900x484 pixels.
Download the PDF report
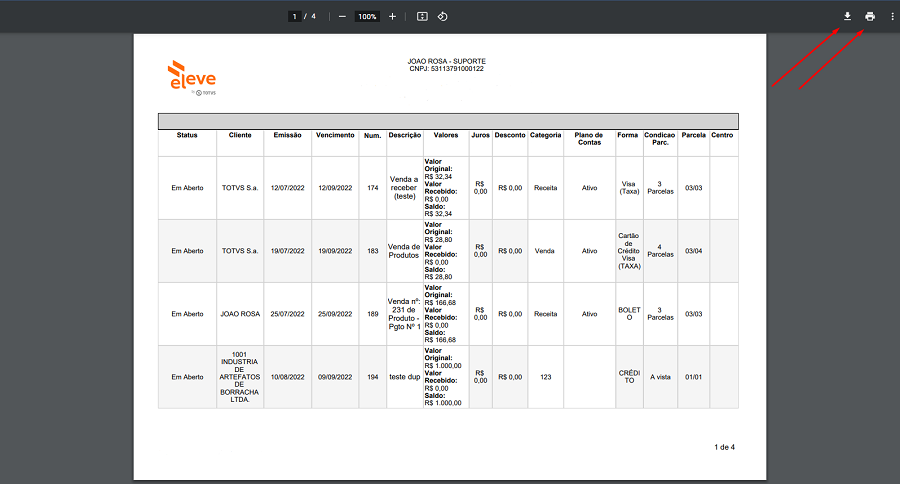[x=847, y=17]
